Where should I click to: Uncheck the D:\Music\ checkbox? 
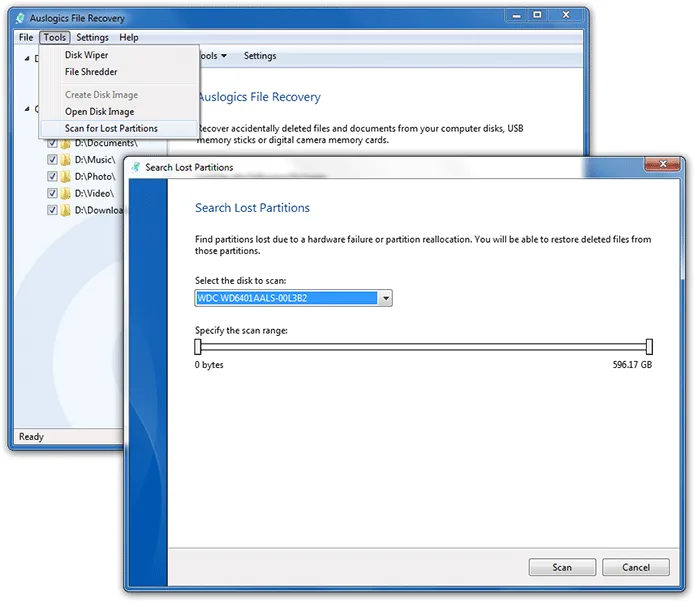pos(52,160)
